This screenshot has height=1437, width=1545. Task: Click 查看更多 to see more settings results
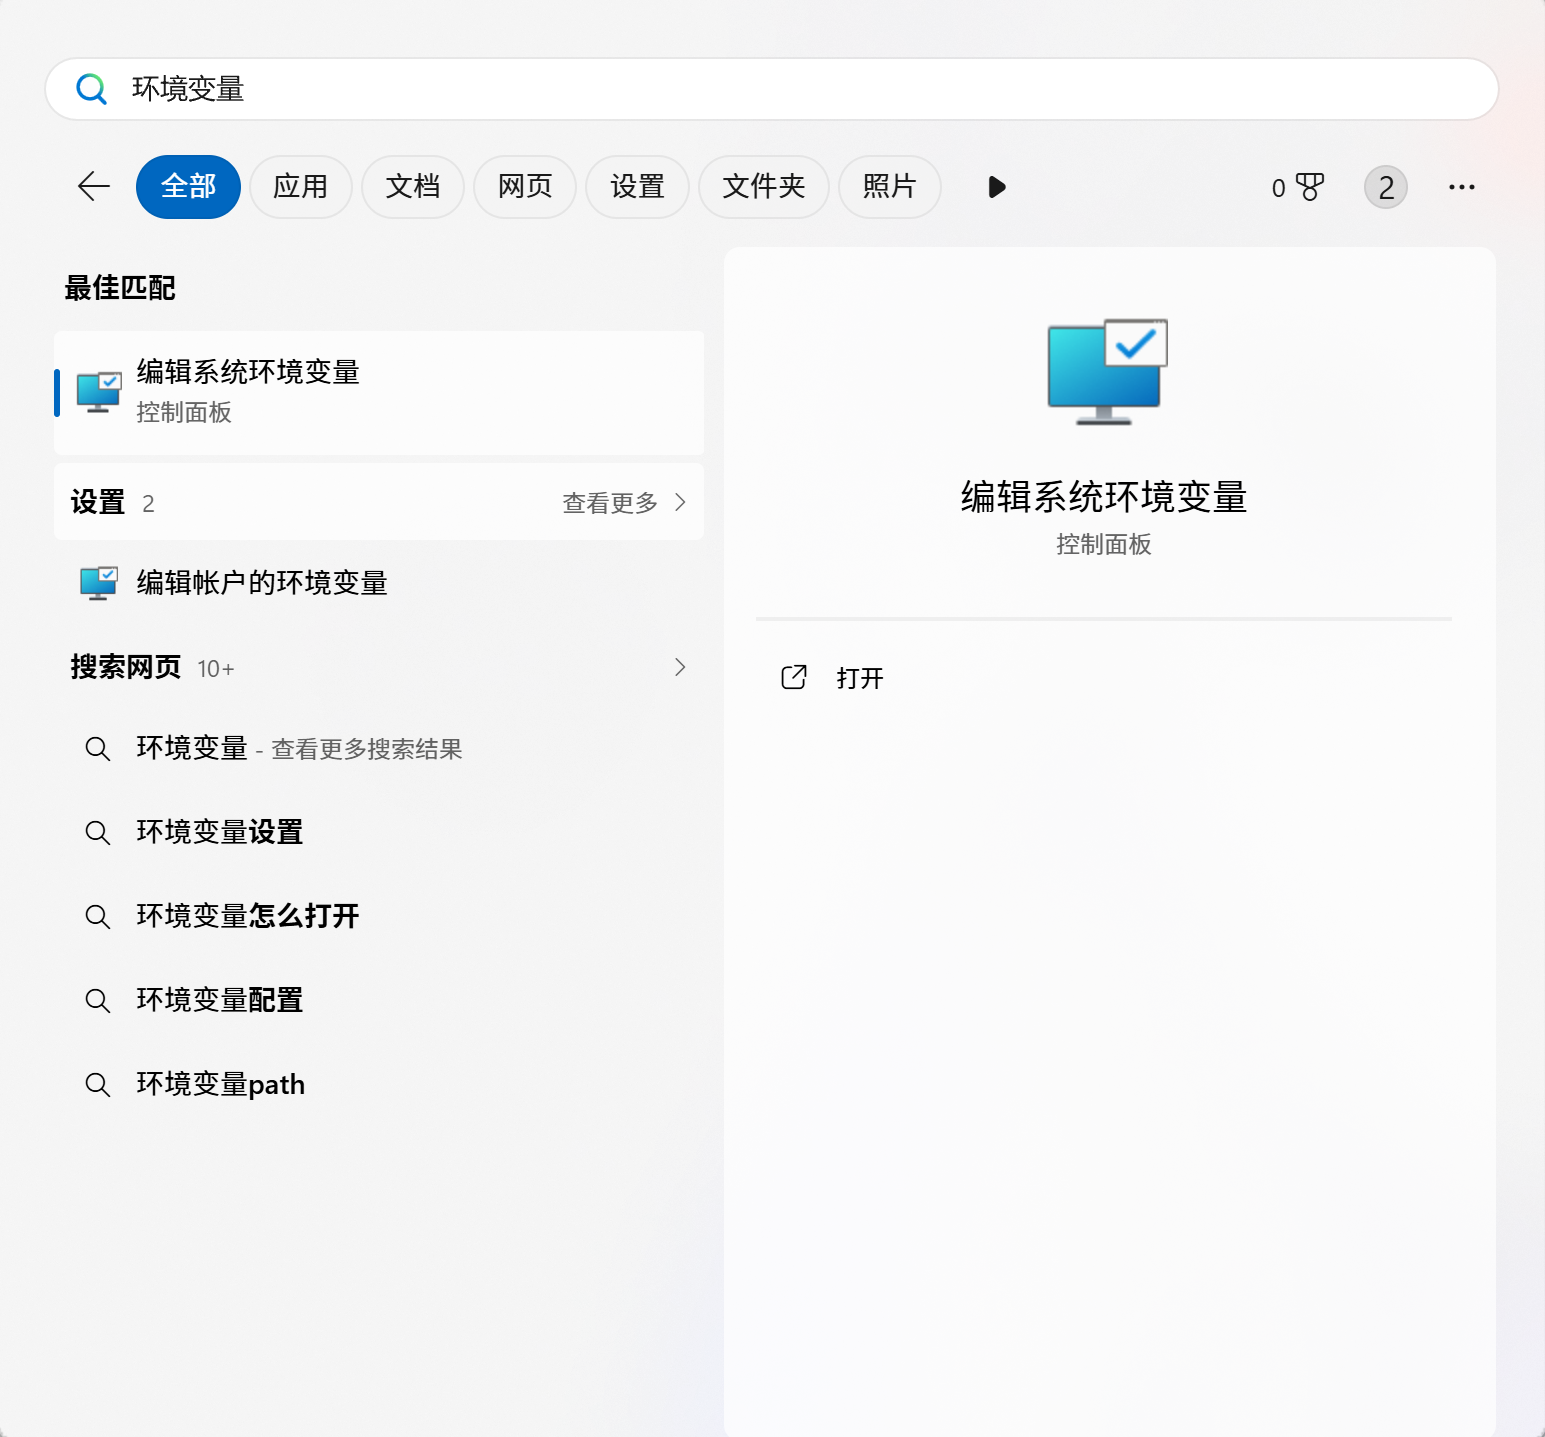[609, 503]
